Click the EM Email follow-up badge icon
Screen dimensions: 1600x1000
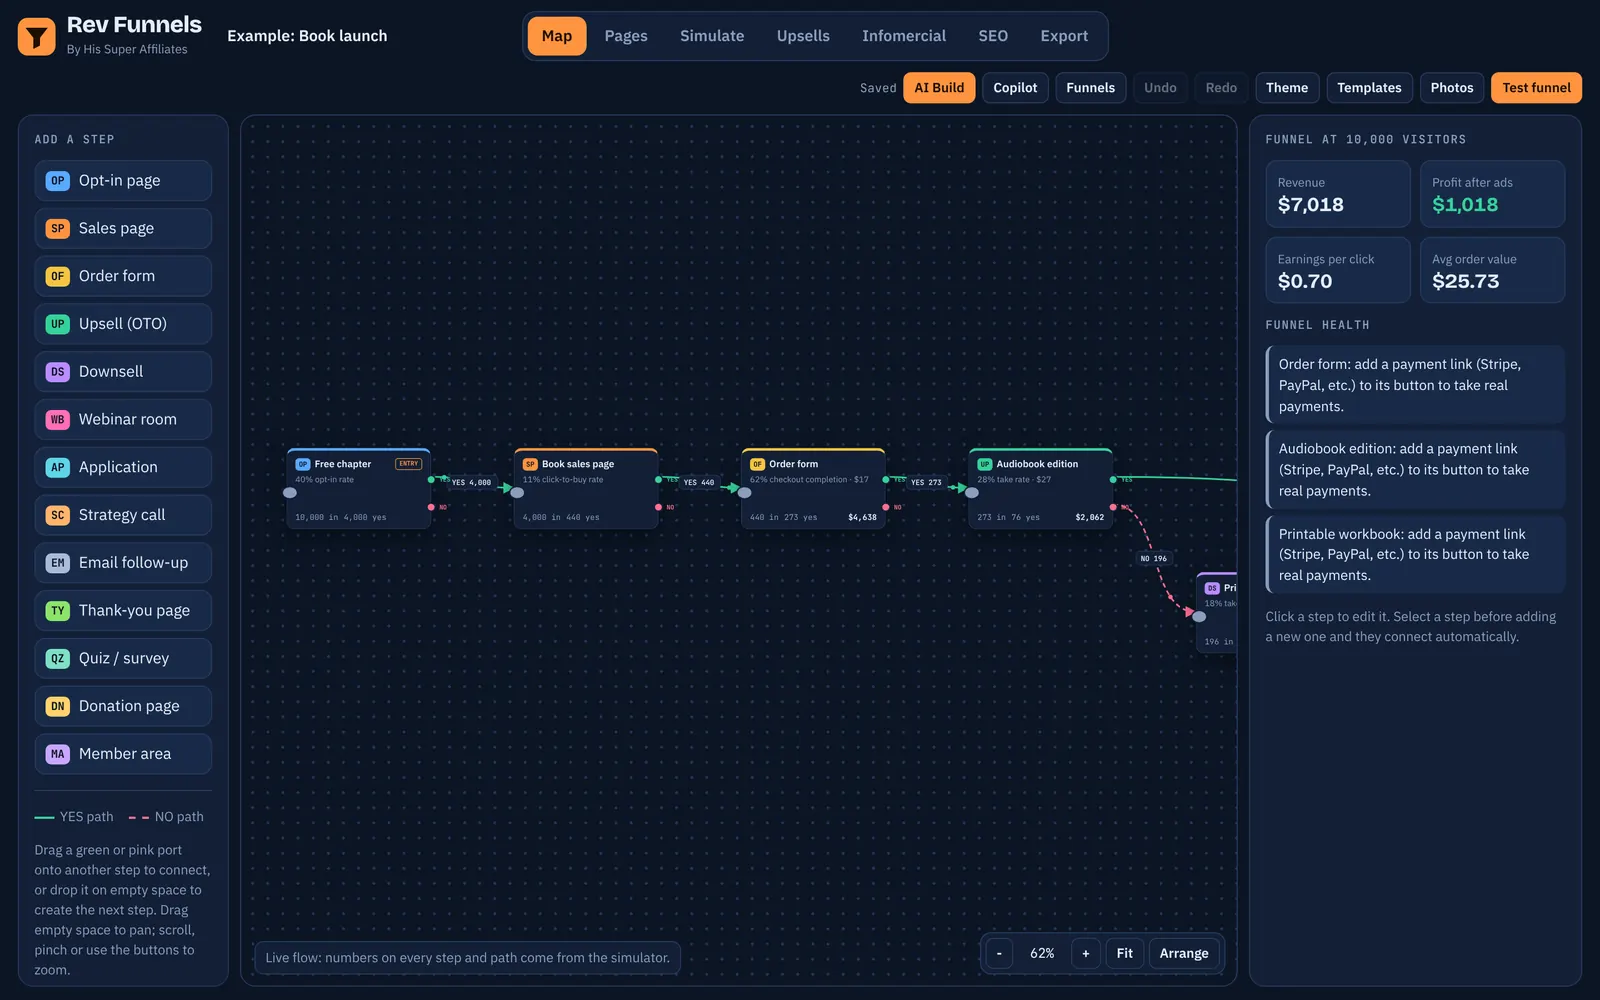coord(58,563)
